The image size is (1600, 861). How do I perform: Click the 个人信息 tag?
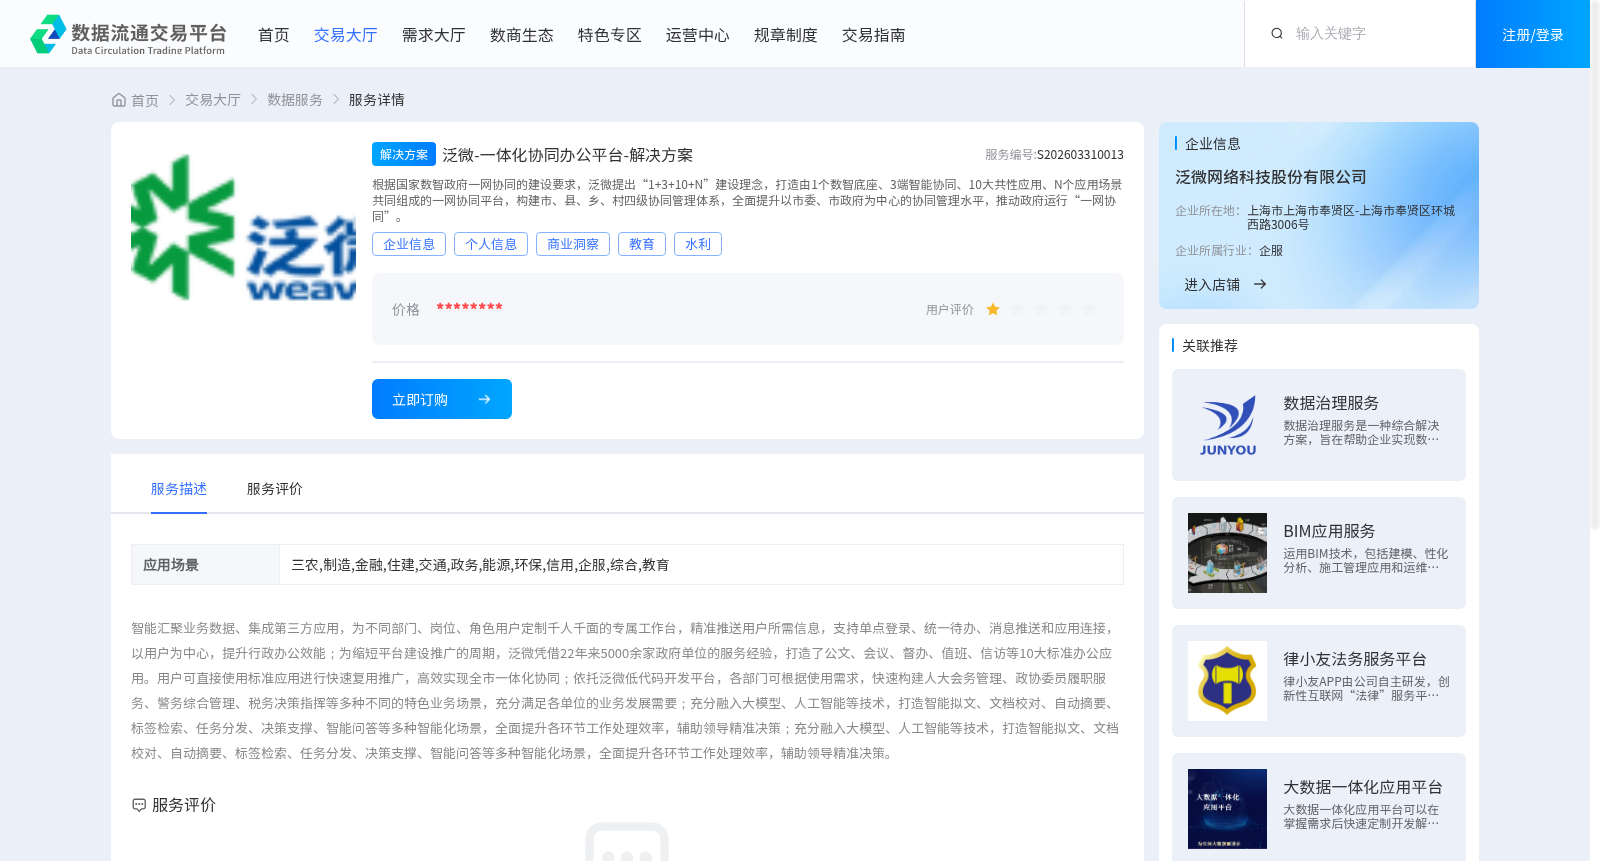click(491, 244)
